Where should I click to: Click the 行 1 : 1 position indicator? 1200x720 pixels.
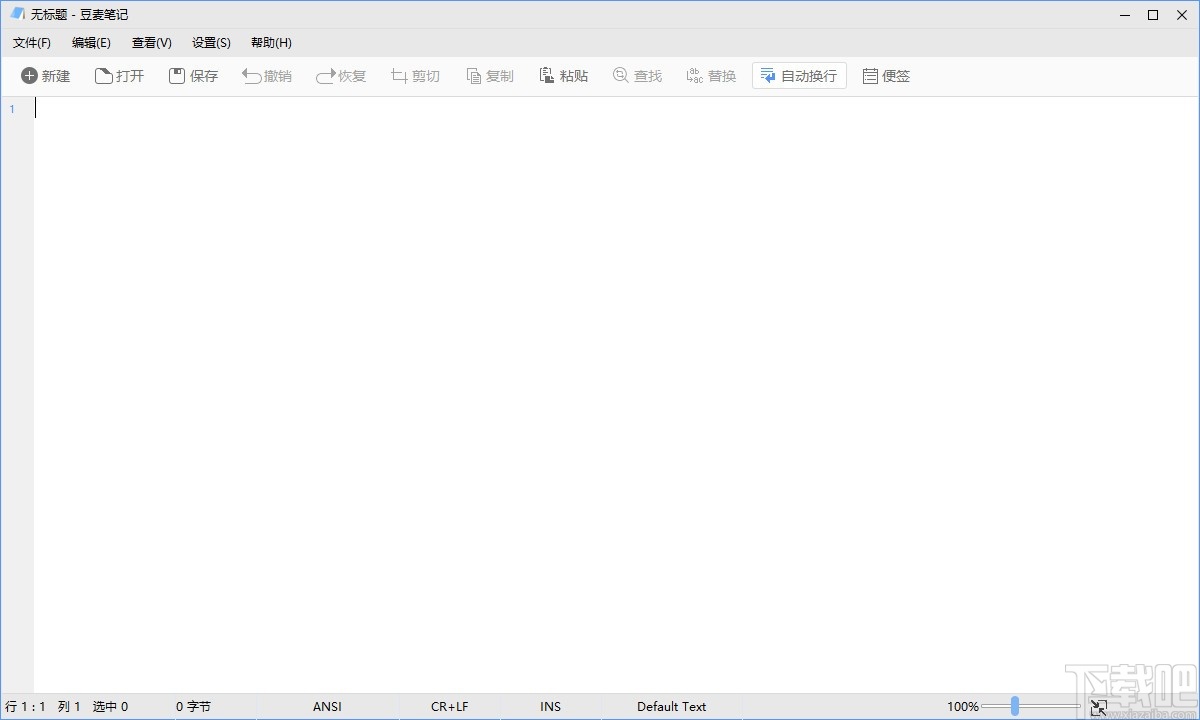click(x=26, y=707)
